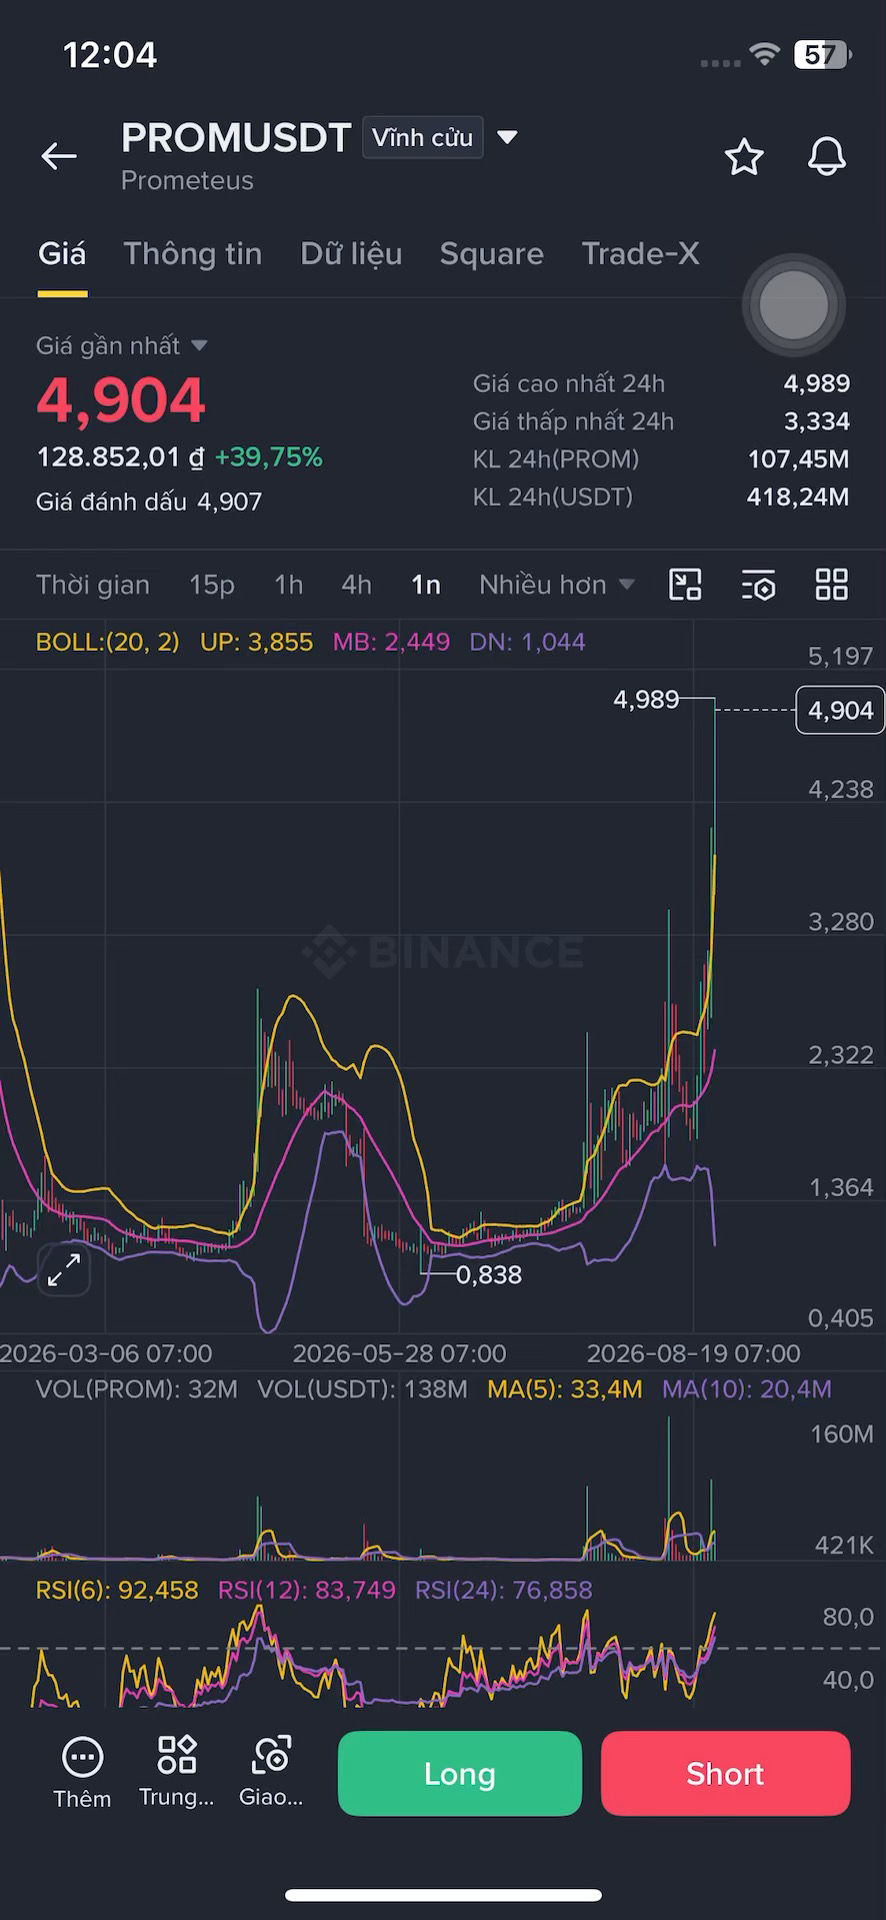Open price alerts bell icon
The width and height of the screenshot is (886, 1920).
click(827, 157)
